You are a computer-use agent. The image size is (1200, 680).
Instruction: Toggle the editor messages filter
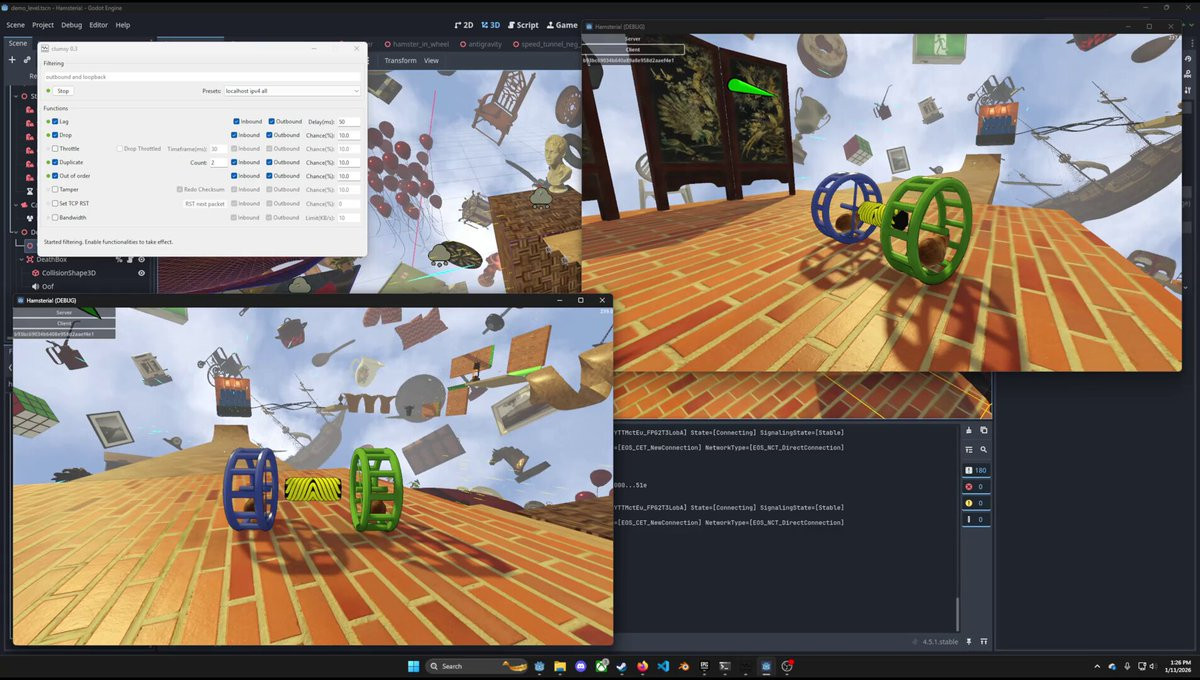[976, 519]
